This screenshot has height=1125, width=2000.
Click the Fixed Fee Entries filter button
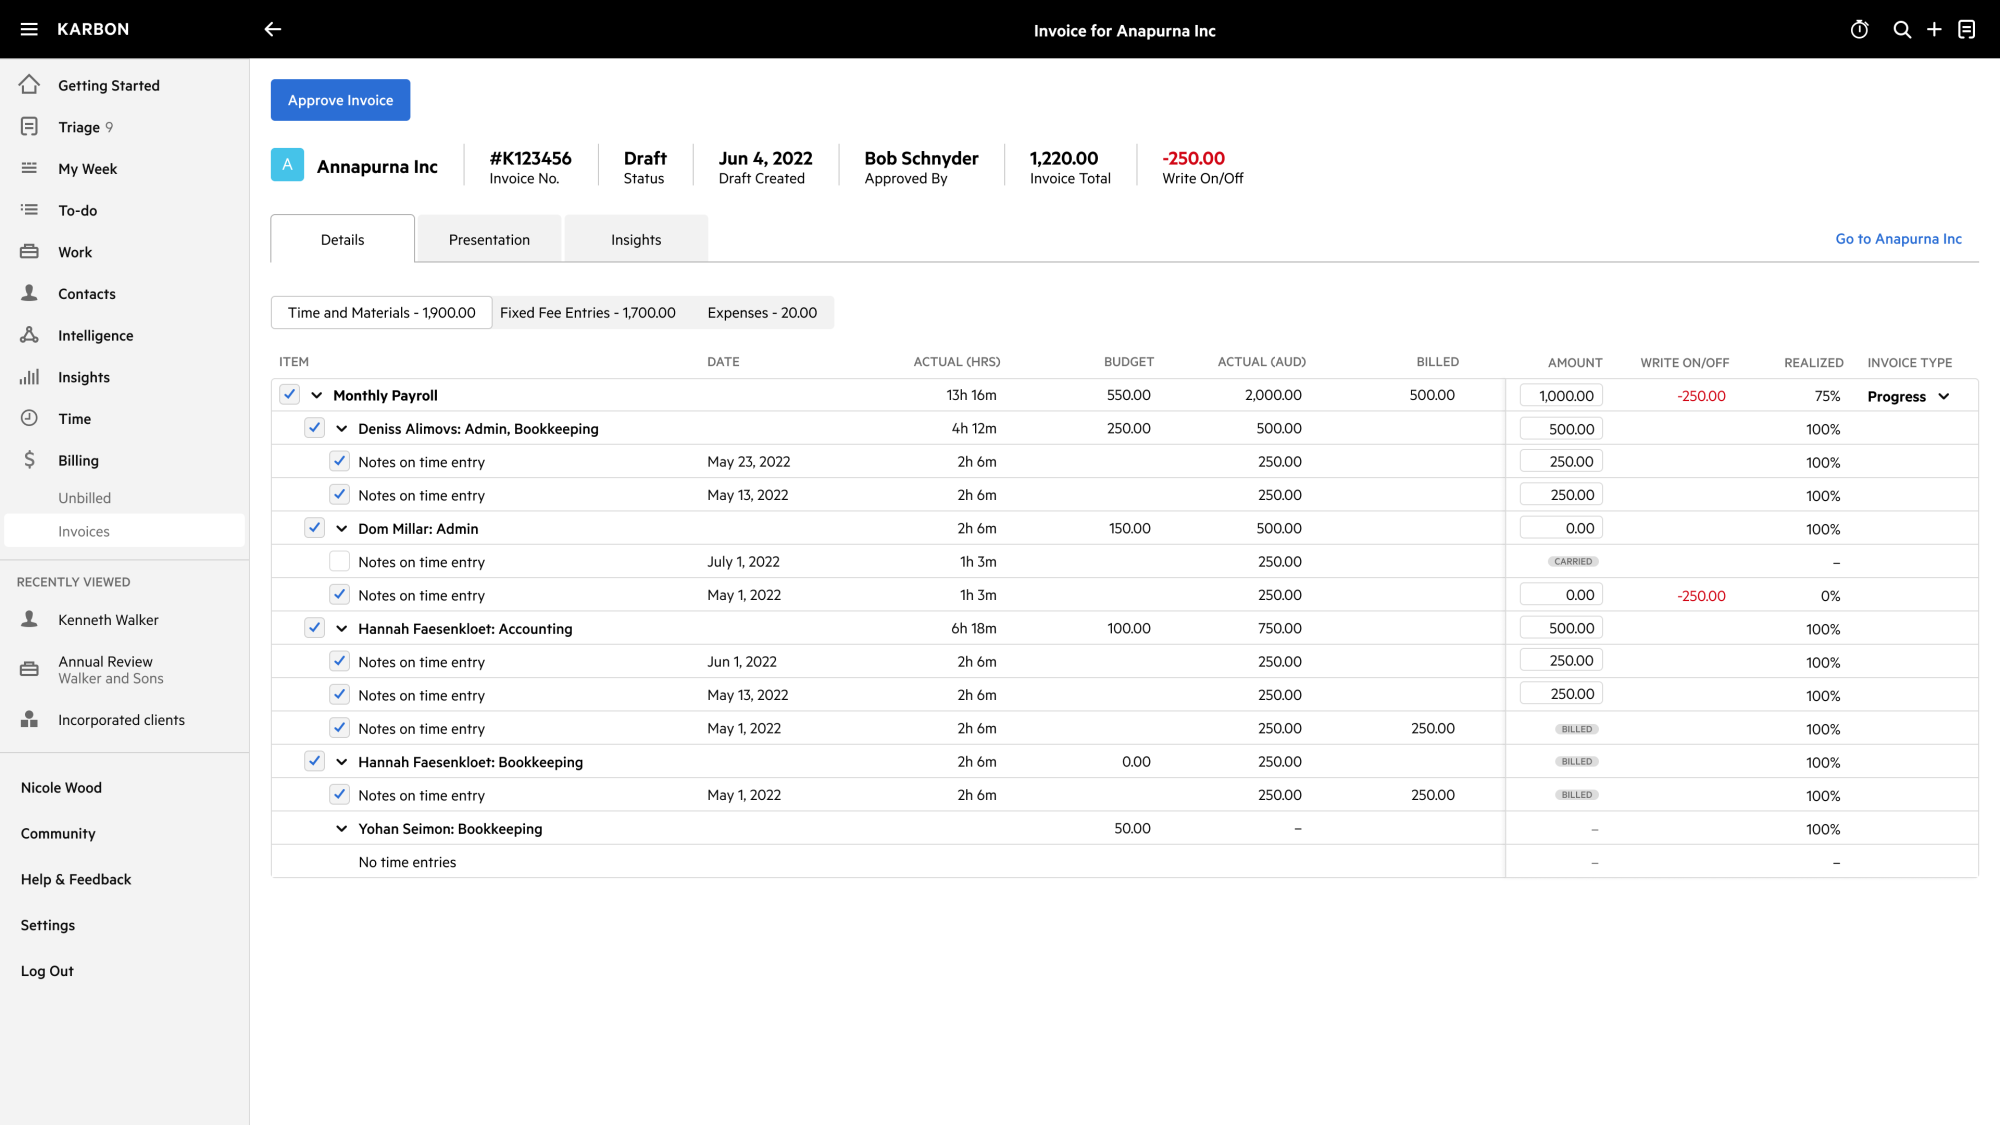[x=587, y=312]
